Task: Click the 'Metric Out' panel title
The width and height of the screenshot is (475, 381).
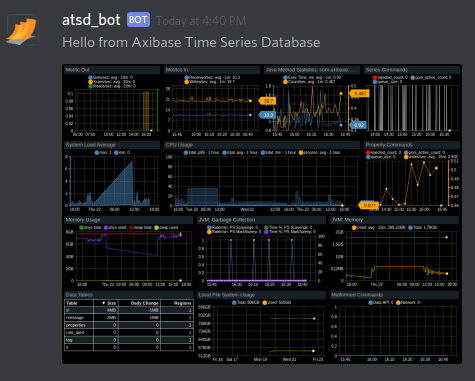Action: (x=77, y=70)
